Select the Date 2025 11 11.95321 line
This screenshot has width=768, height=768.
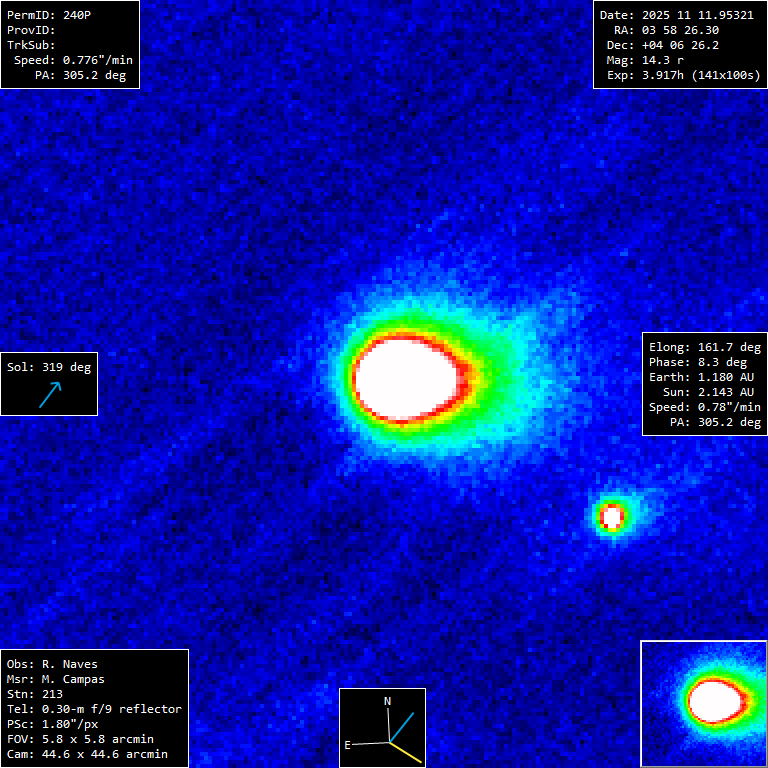[x=676, y=15]
